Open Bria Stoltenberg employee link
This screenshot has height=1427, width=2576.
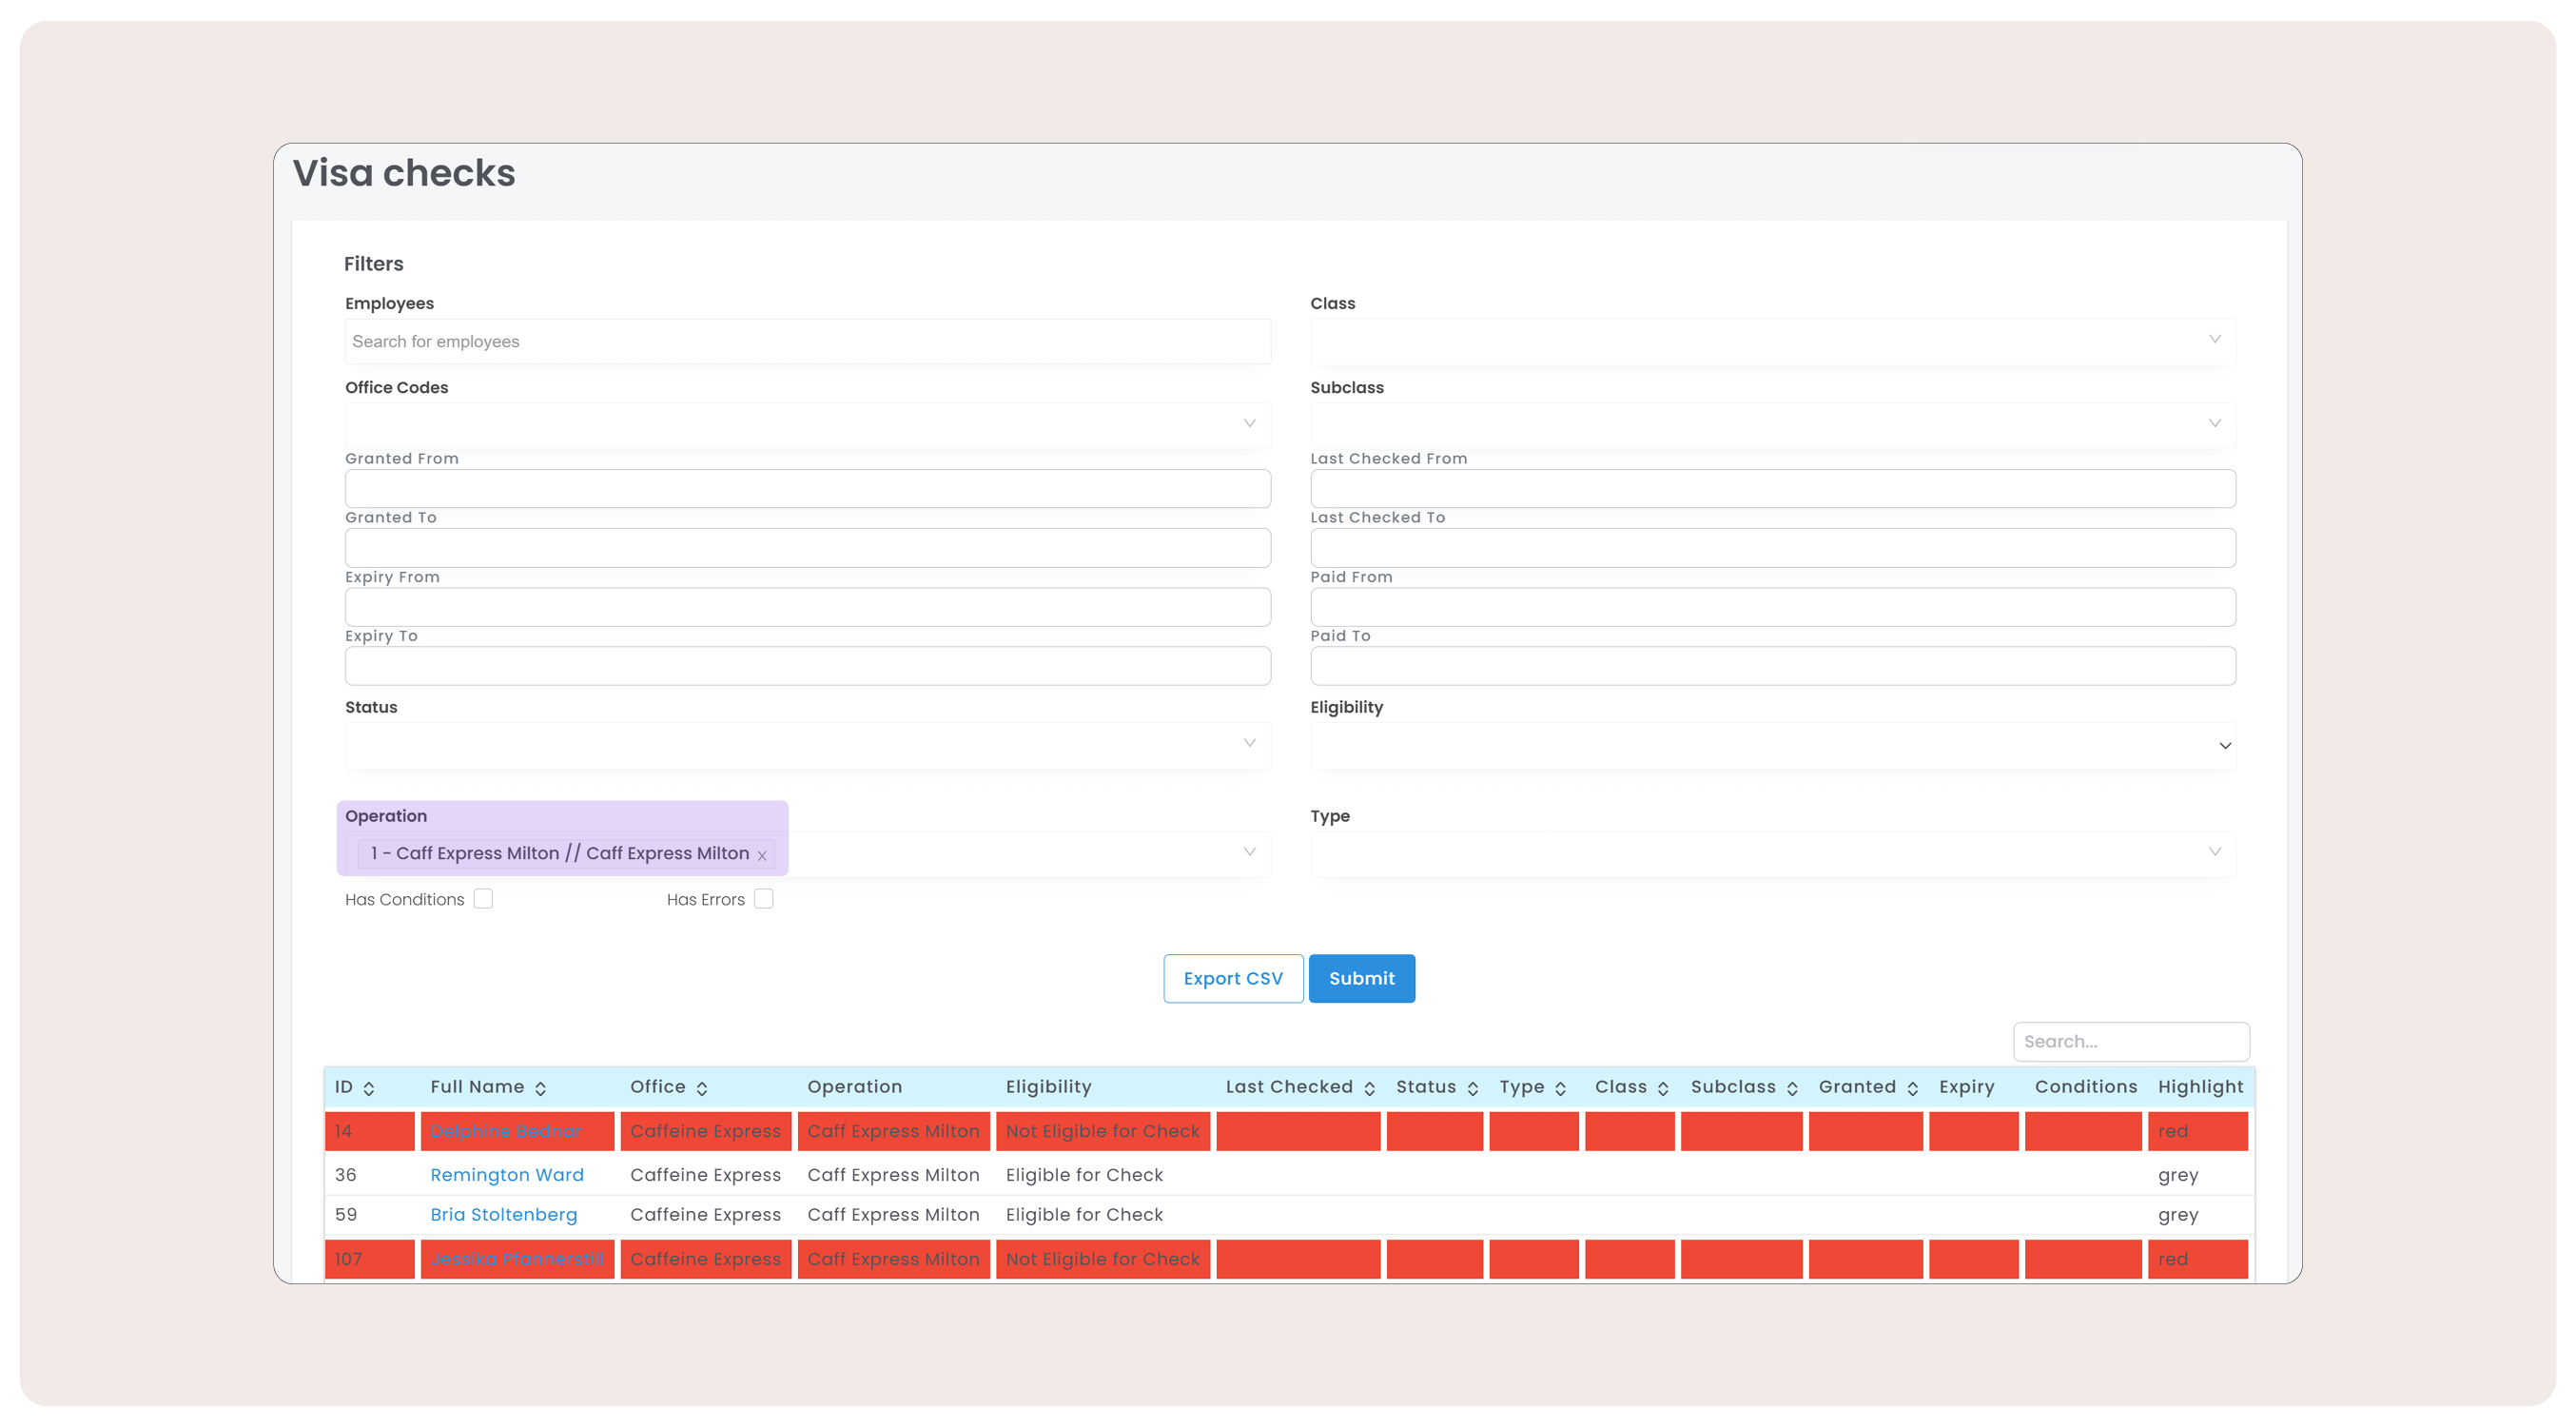click(503, 1215)
